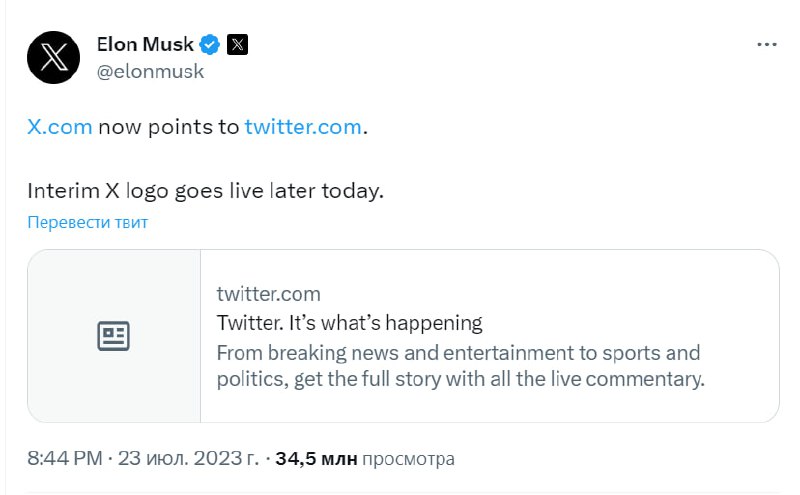Click the card description about breaking news
The width and height of the screenshot is (800, 495).
460,366
